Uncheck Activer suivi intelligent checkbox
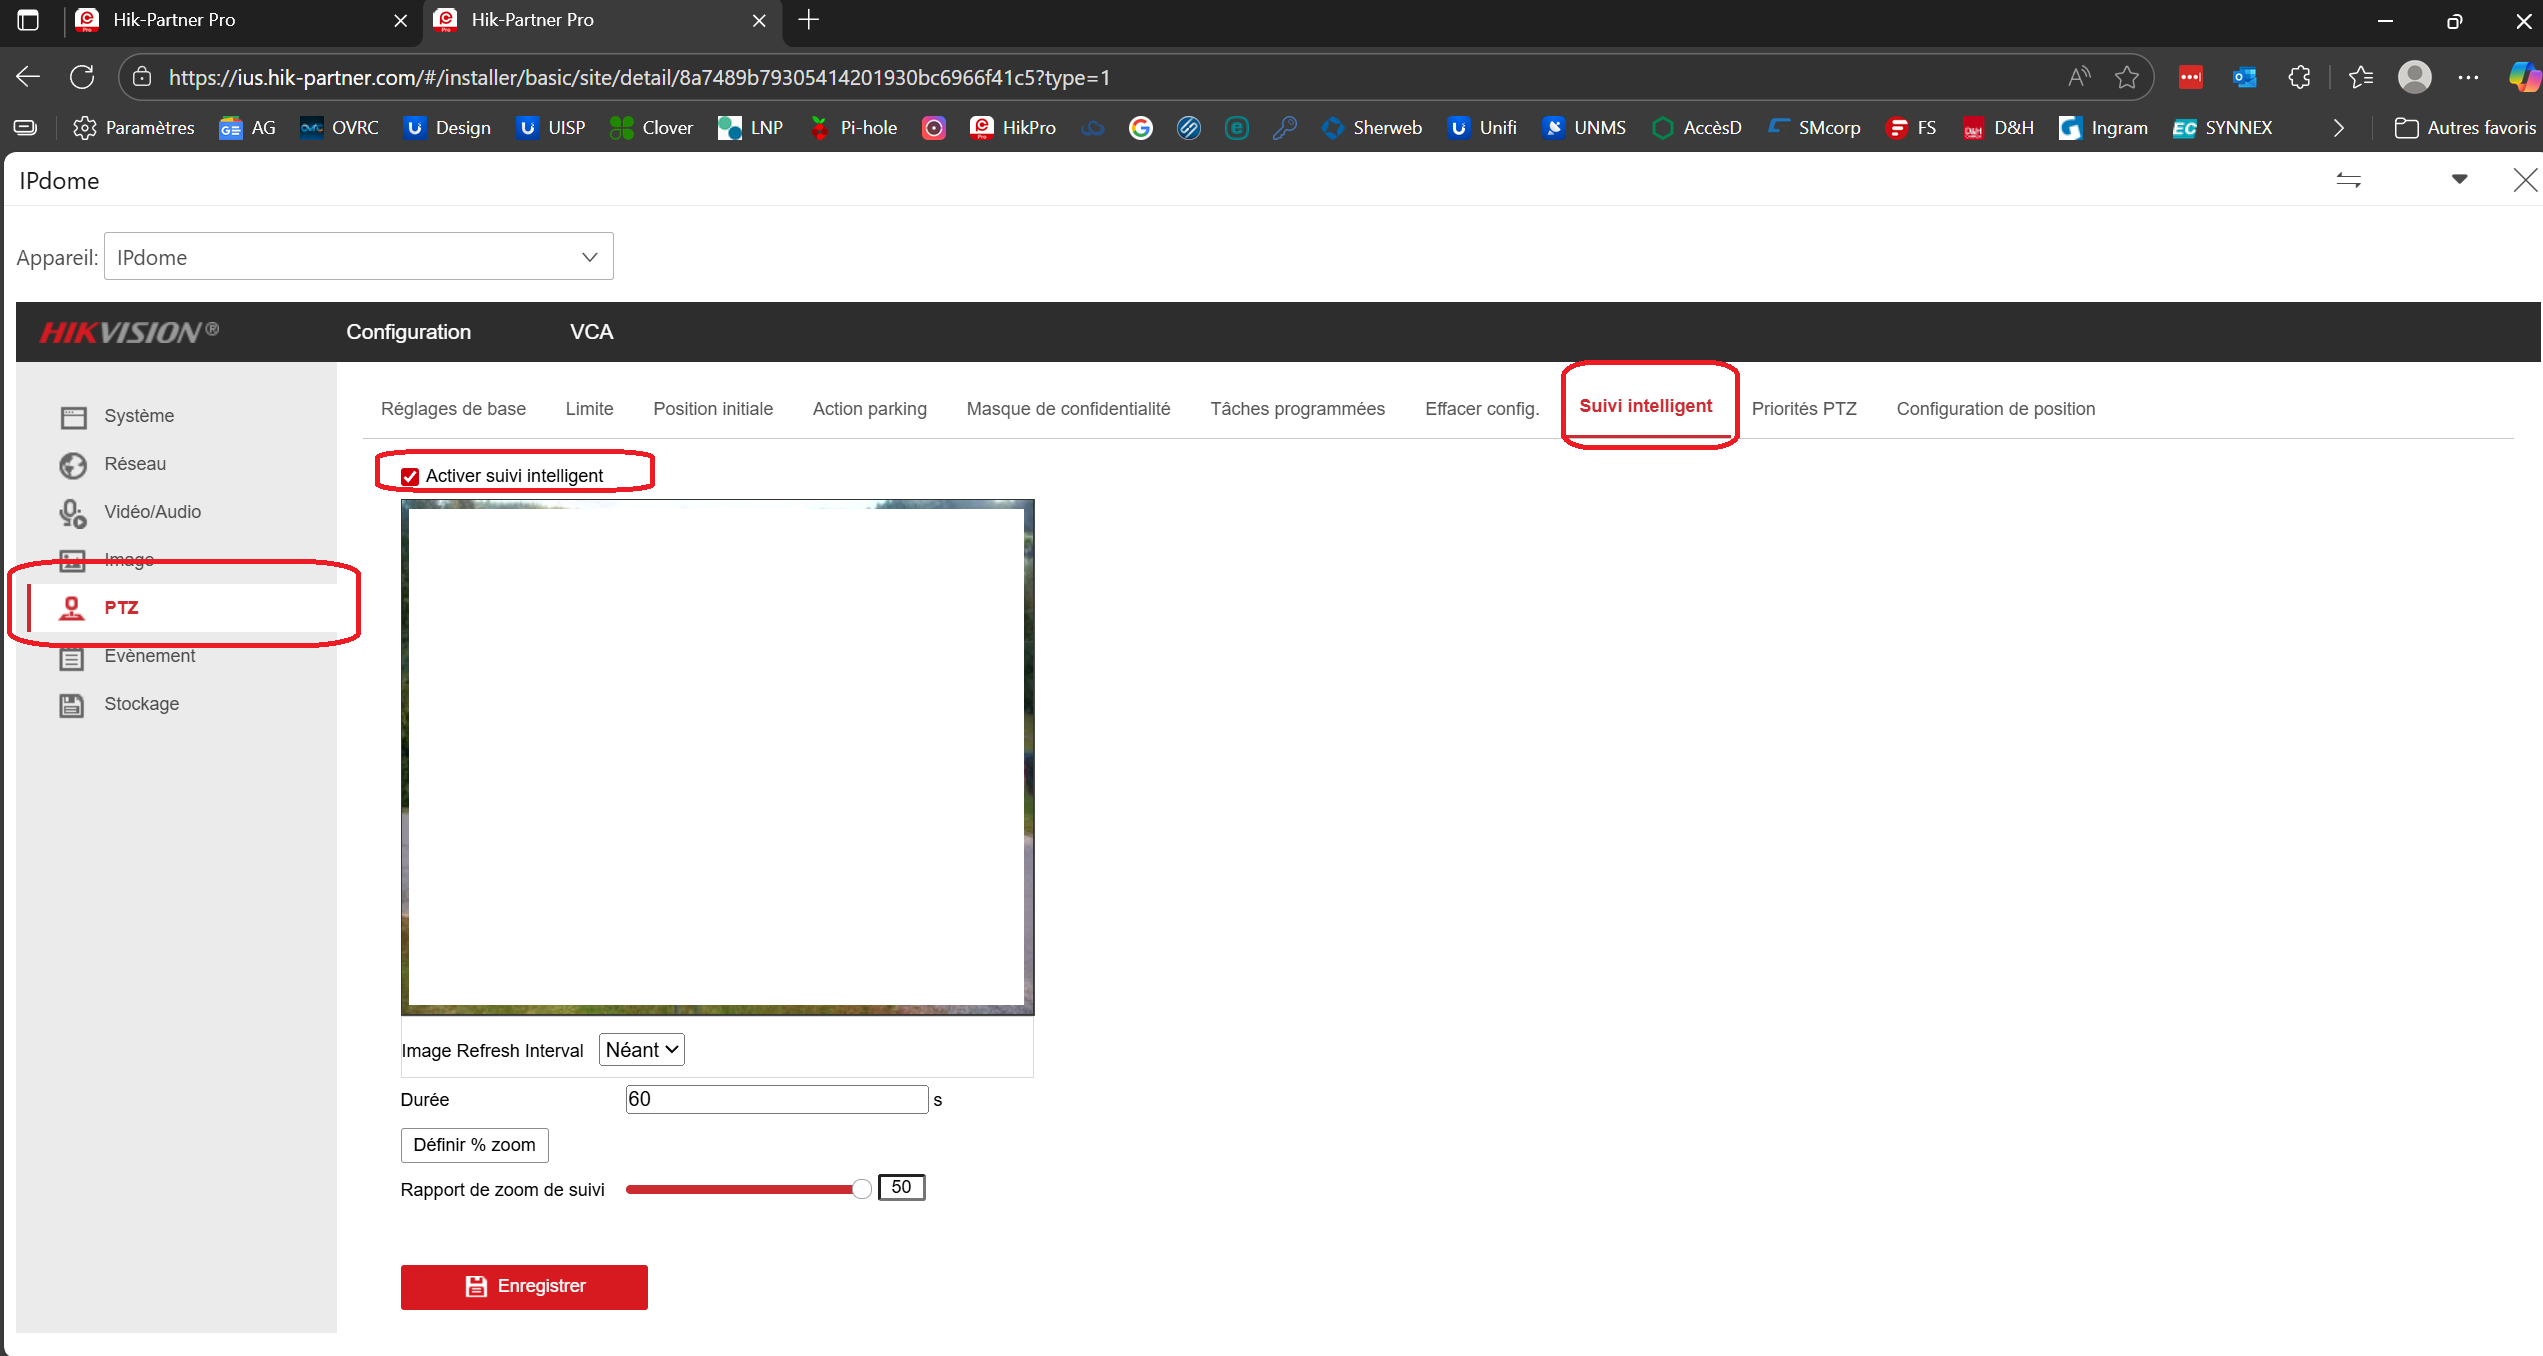 point(410,476)
